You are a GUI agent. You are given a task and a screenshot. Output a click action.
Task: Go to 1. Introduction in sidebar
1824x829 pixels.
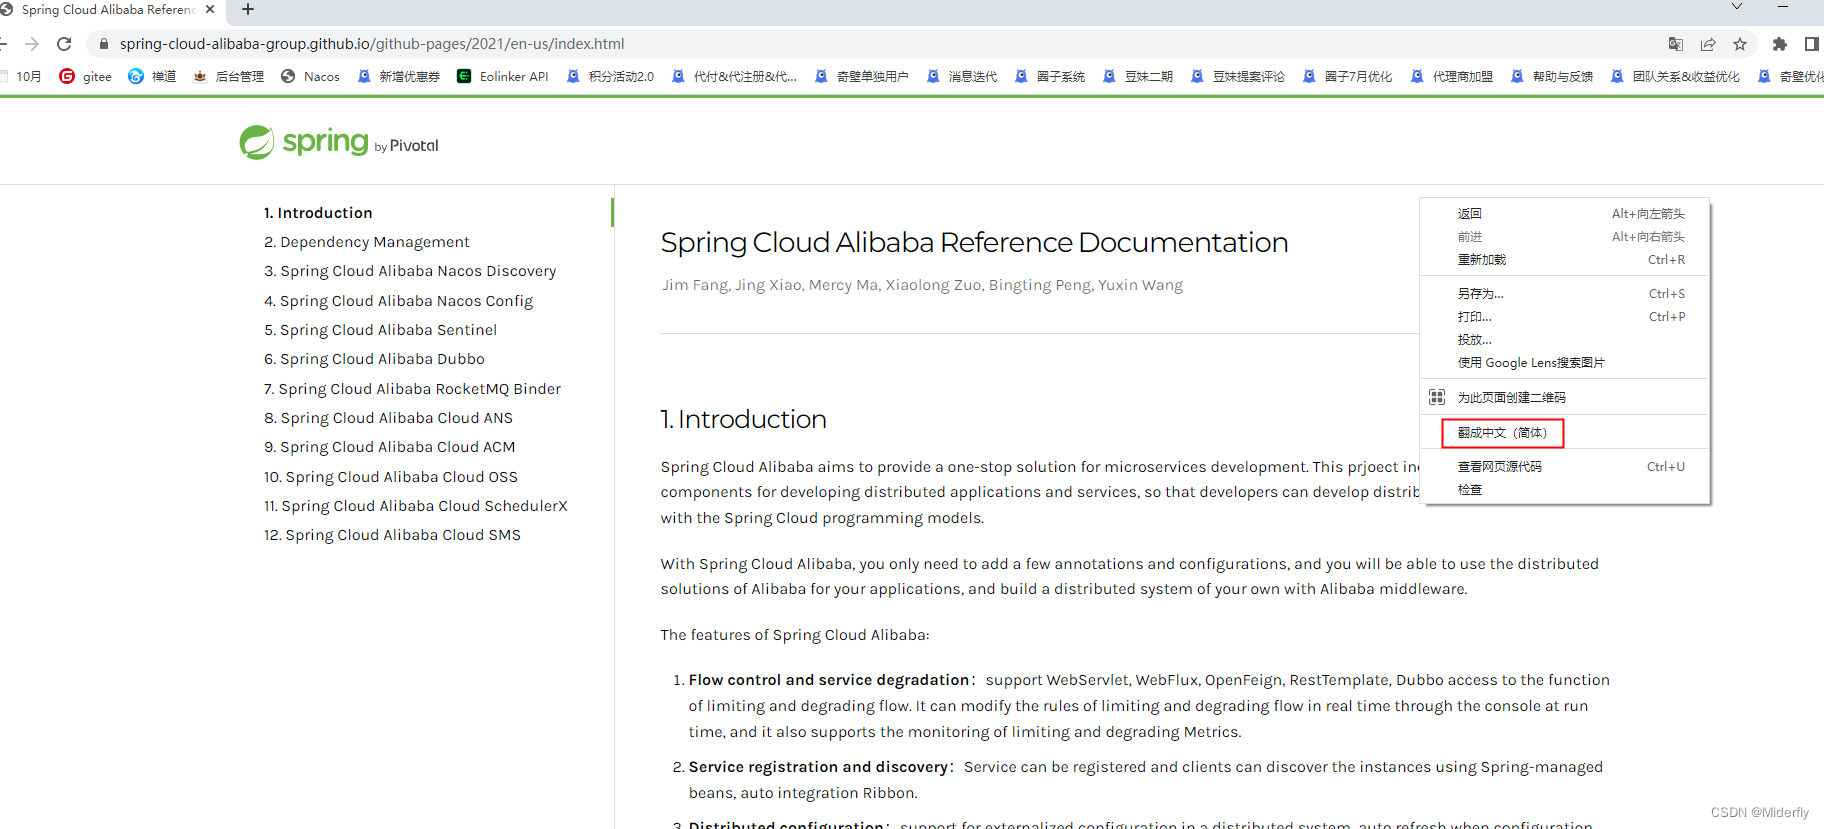click(318, 213)
